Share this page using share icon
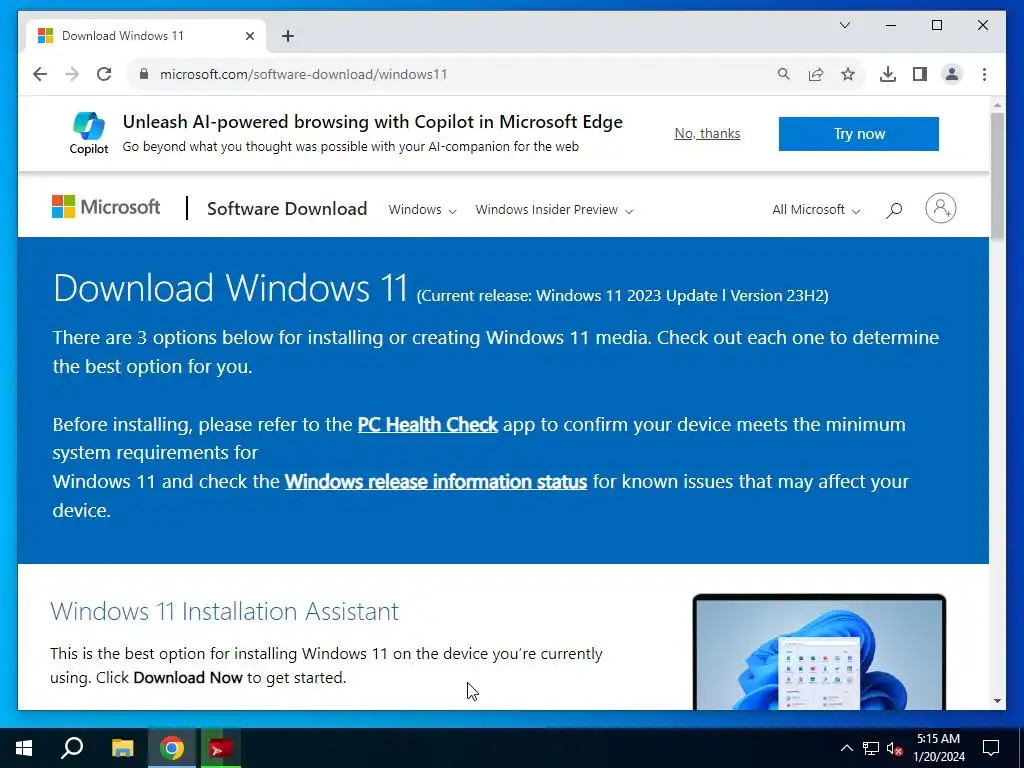 coord(816,74)
